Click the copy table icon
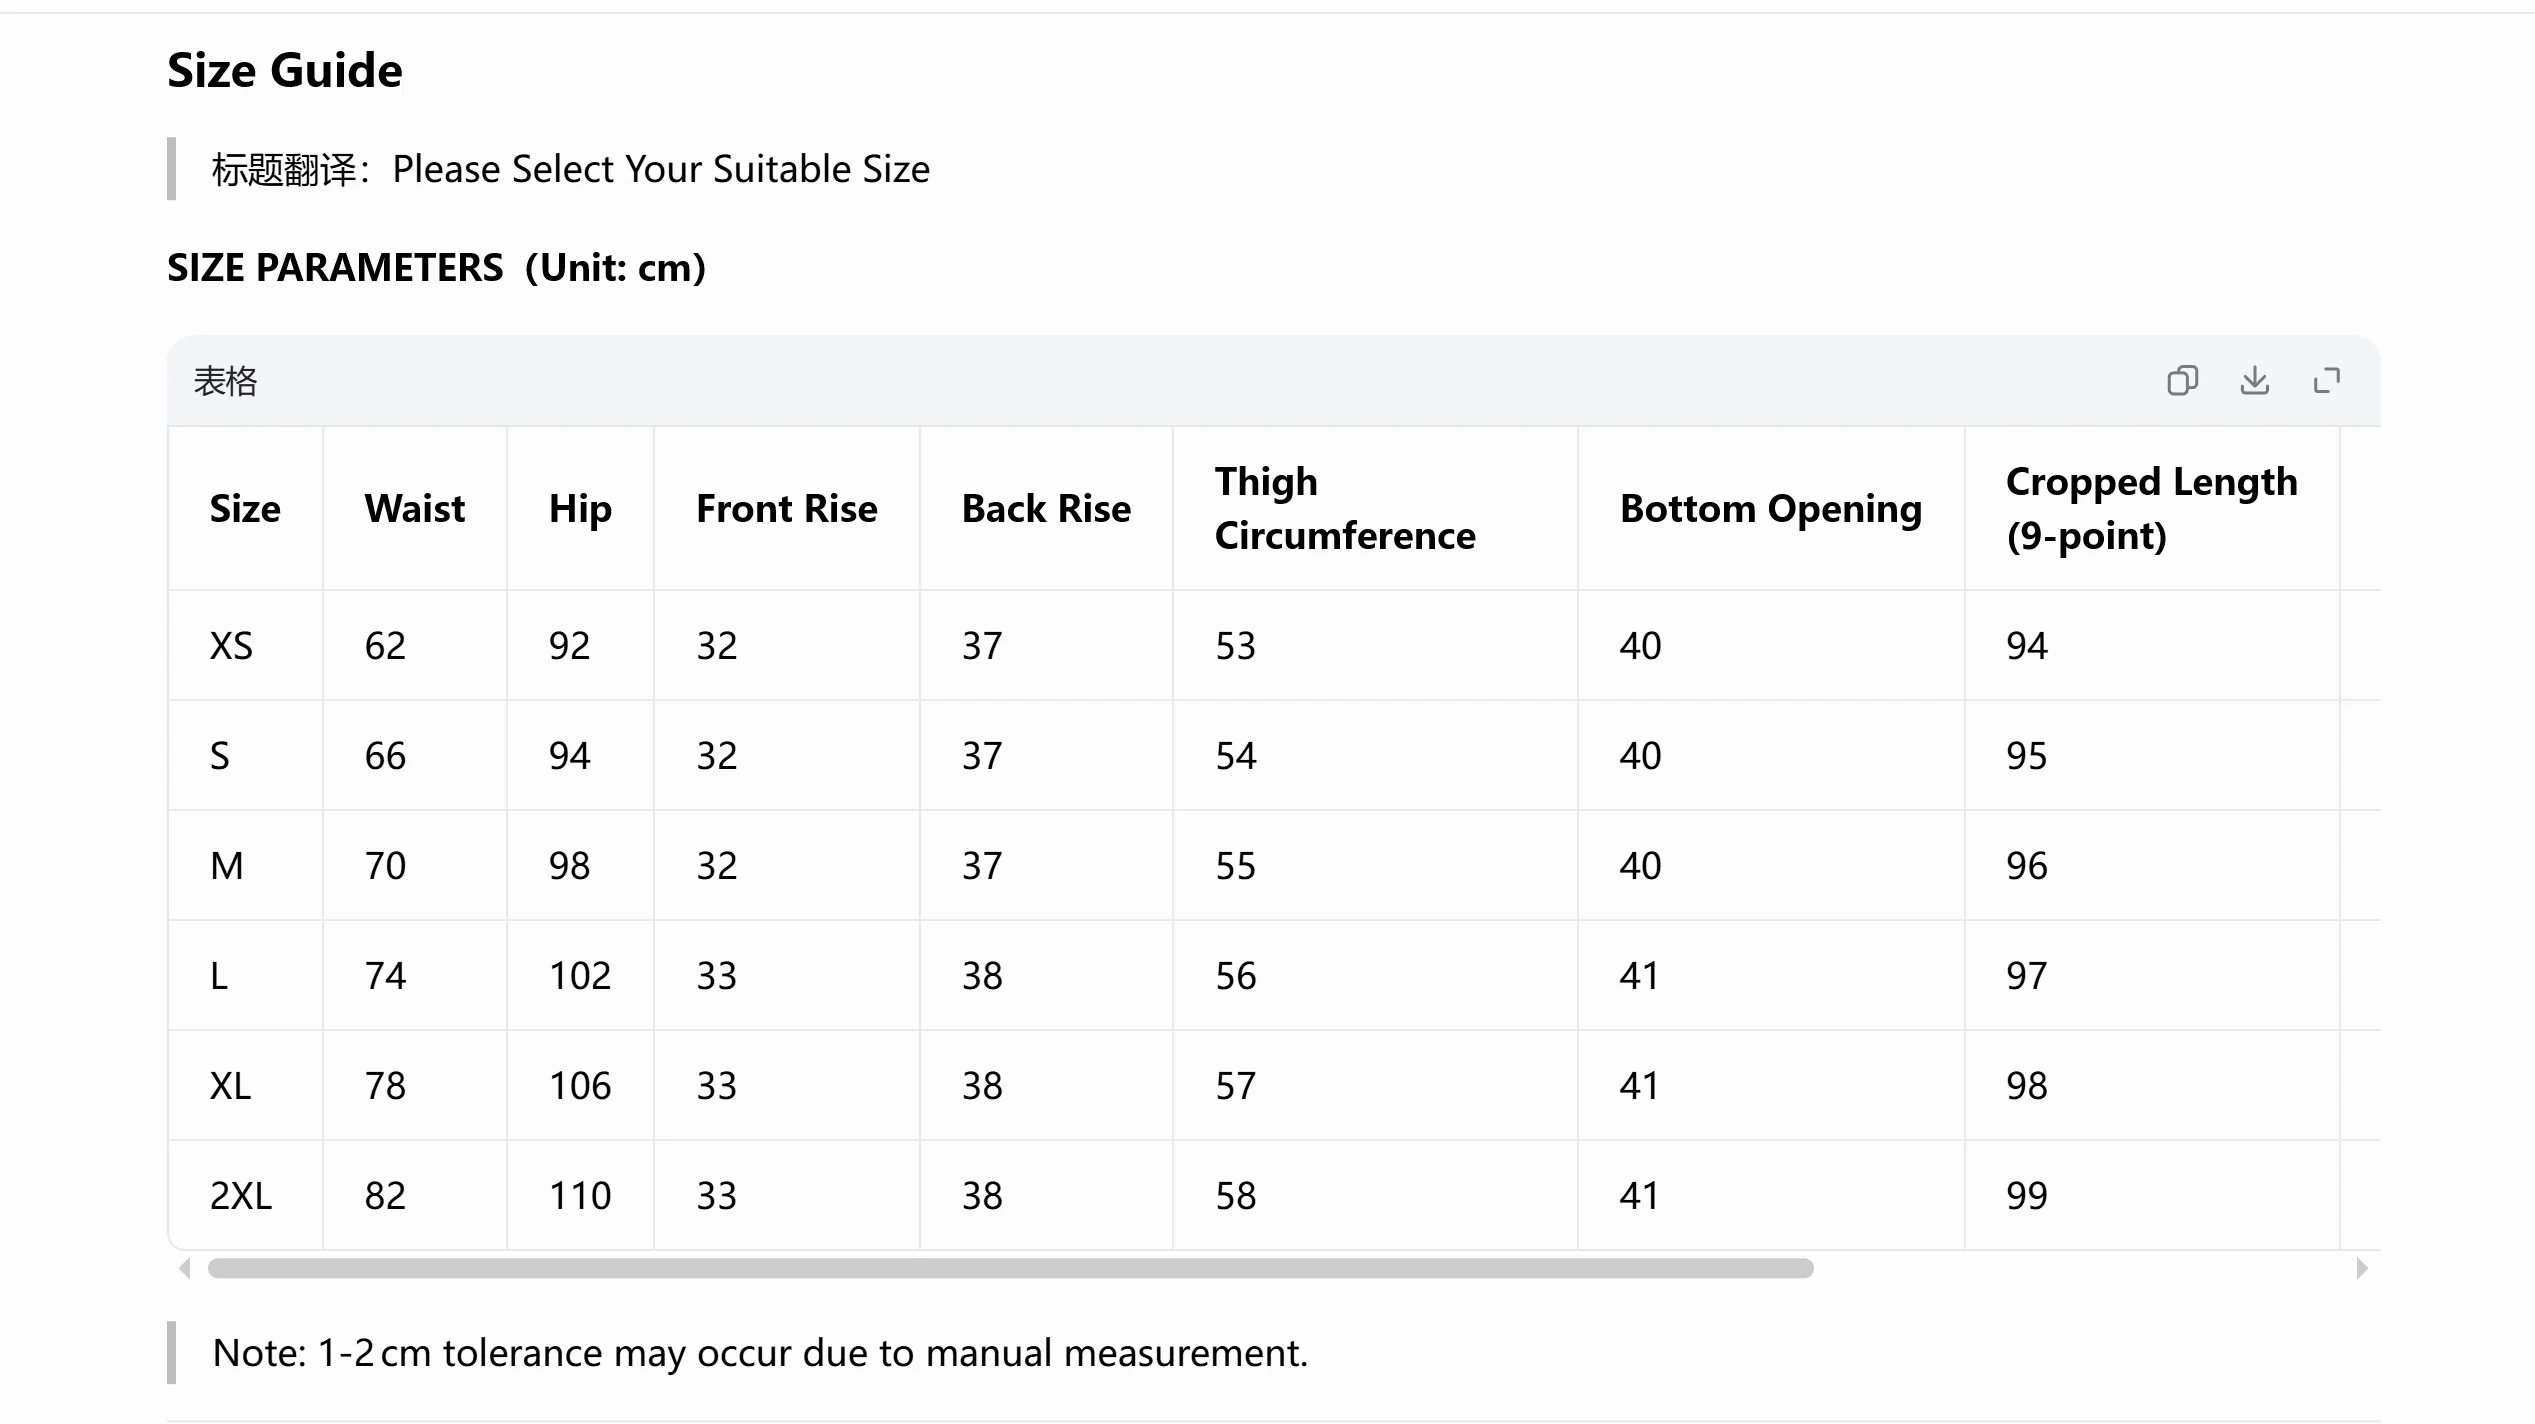 [x=2182, y=381]
